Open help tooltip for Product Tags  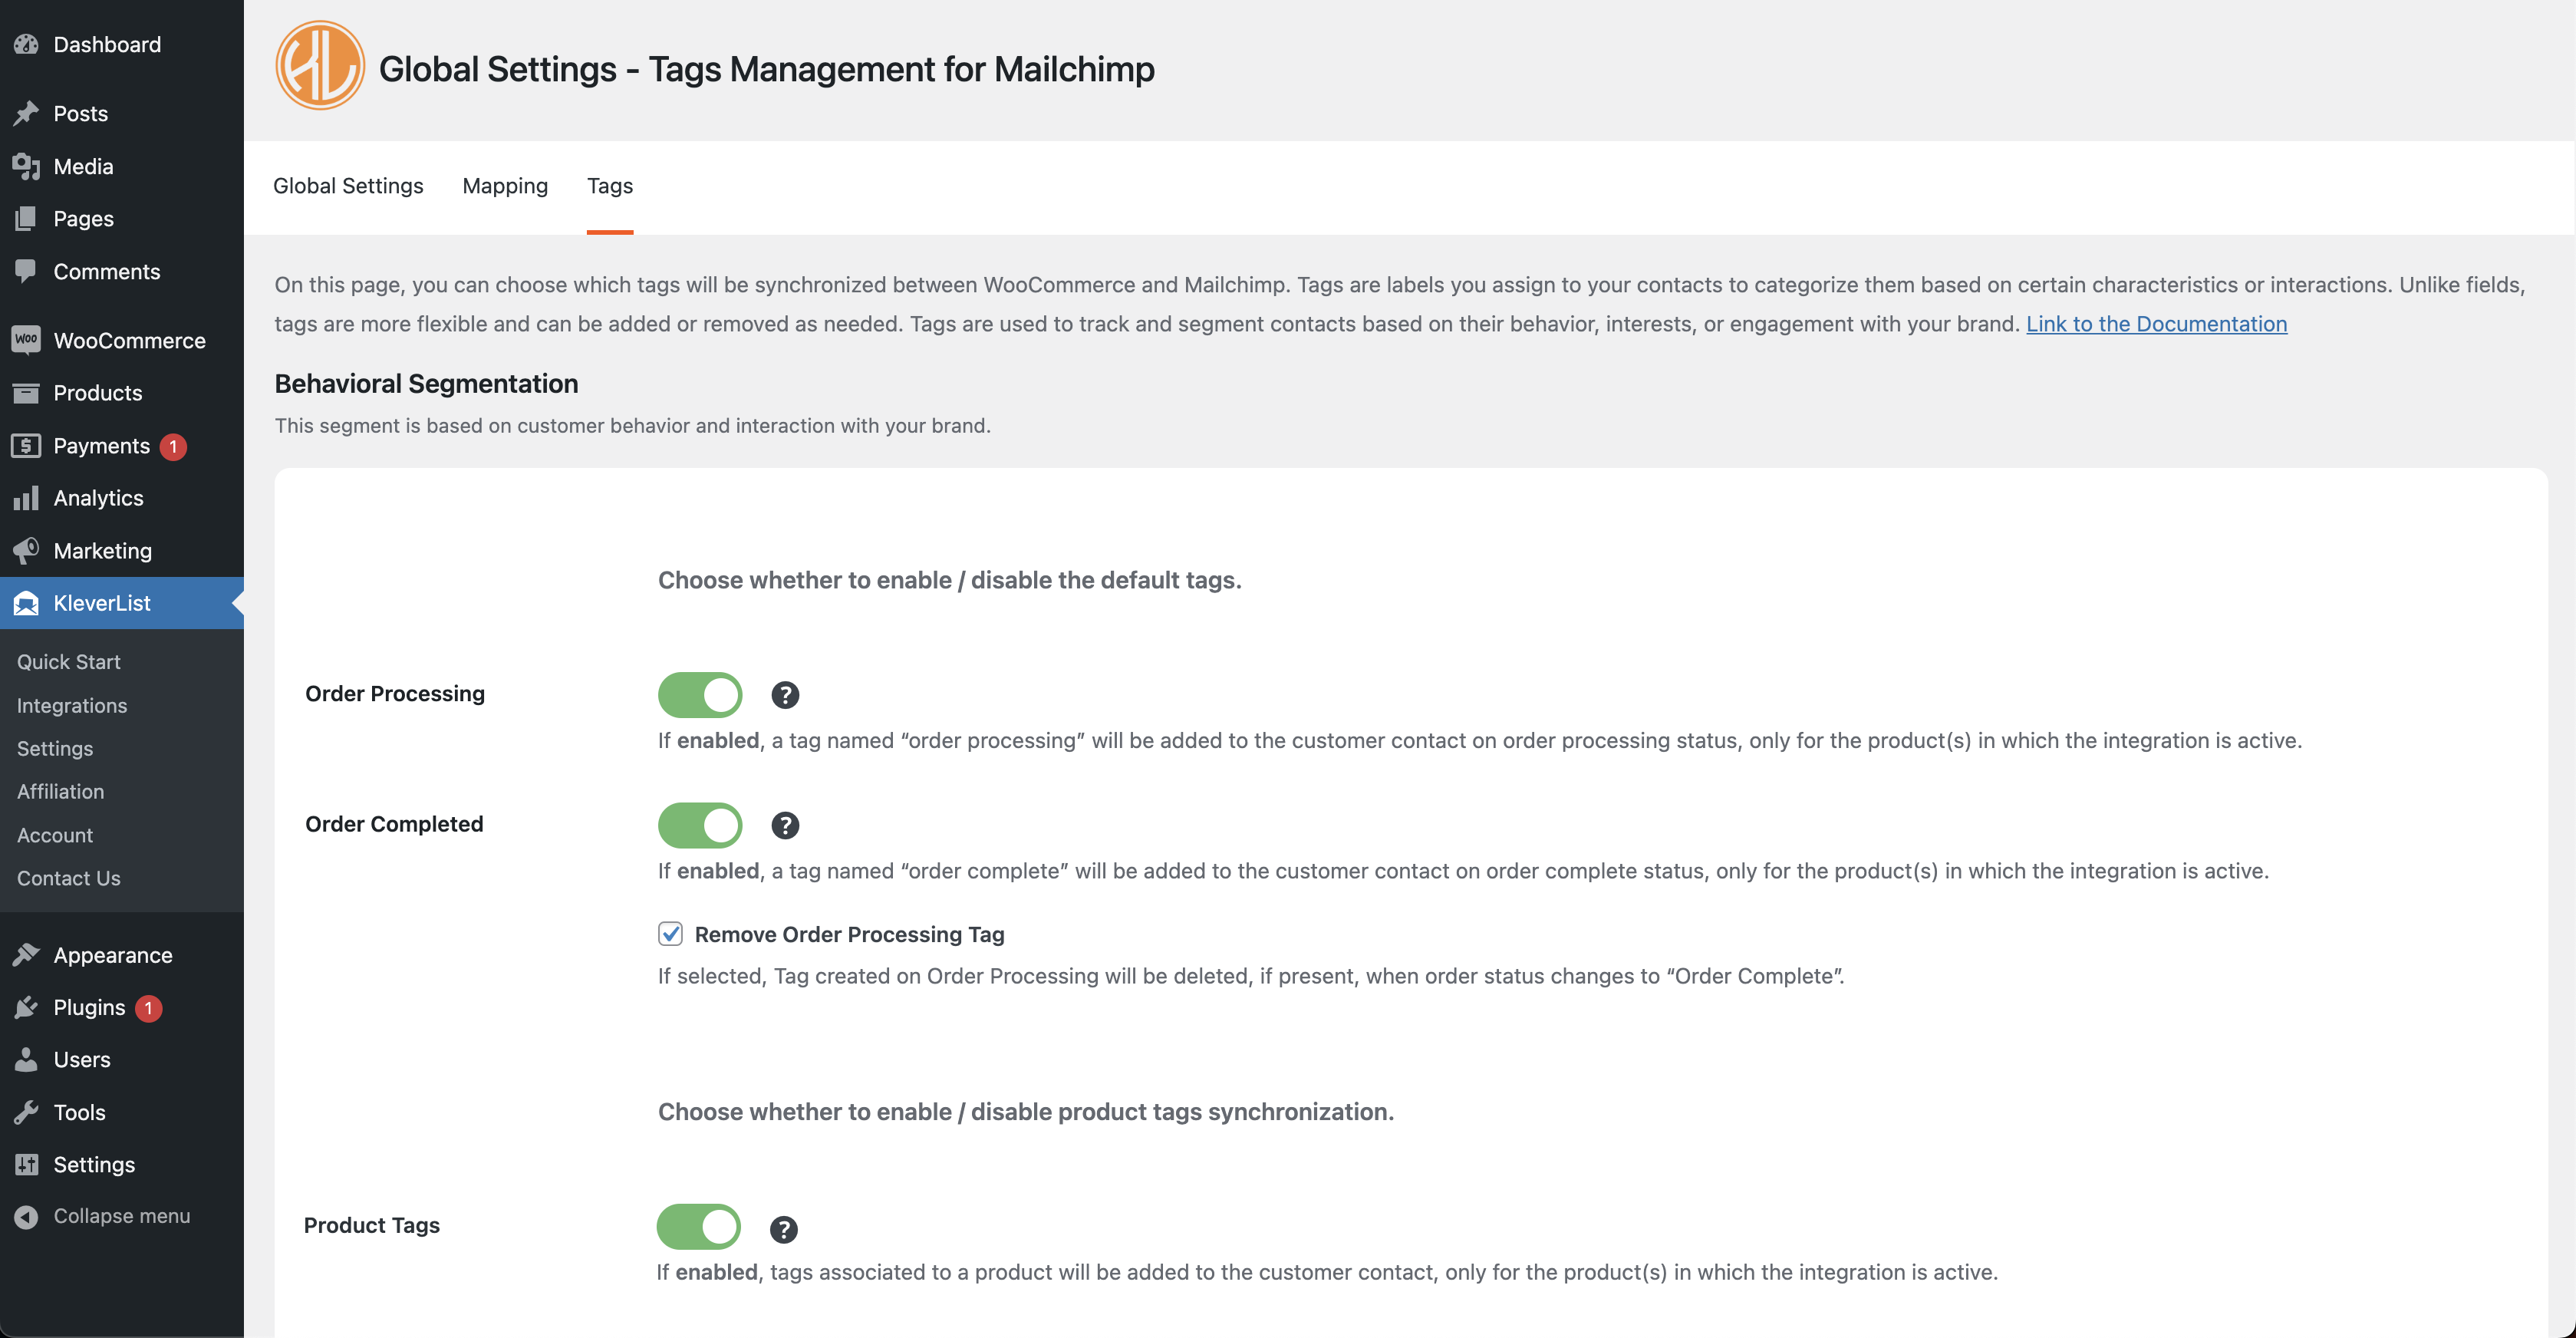(x=783, y=1229)
